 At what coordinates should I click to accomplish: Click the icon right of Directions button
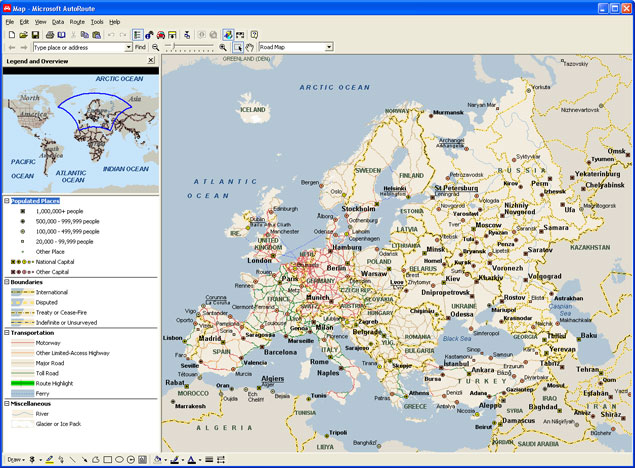click(187, 35)
